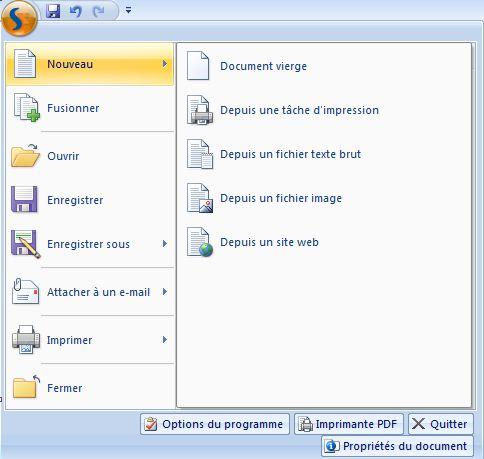Choose Fusionner from the menu

[x=90, y=108]
